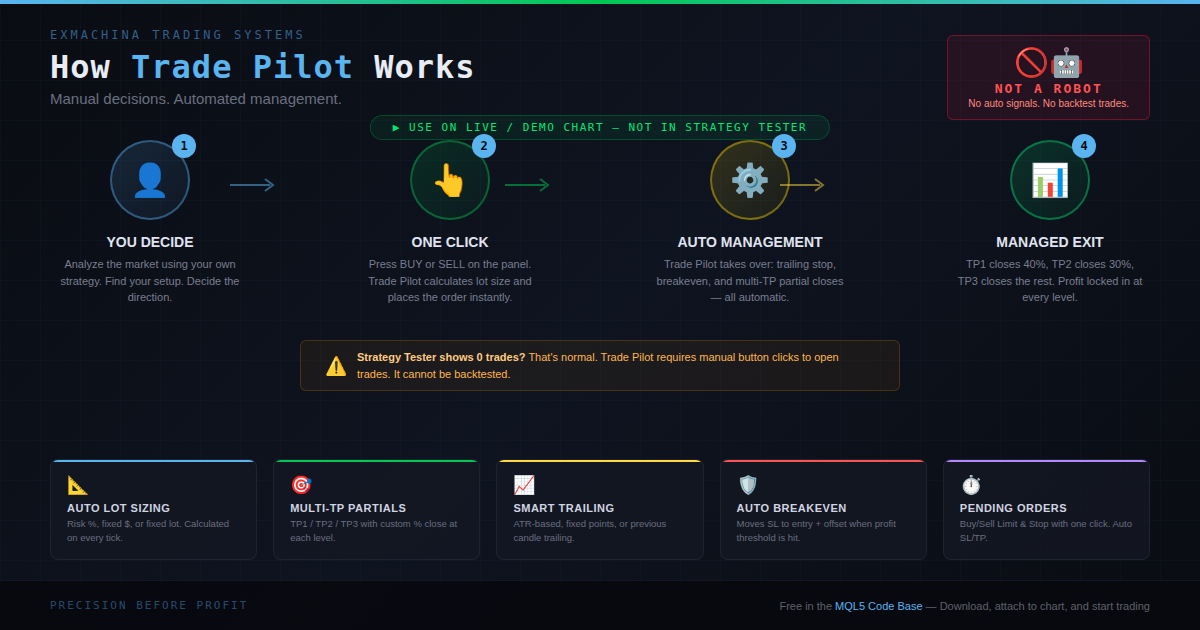Screen dimensions: 1200x630
Task: Click the USE ON LIVE / DEMO CHART banner
Action: pyautogui.click(x=599, y=127)
